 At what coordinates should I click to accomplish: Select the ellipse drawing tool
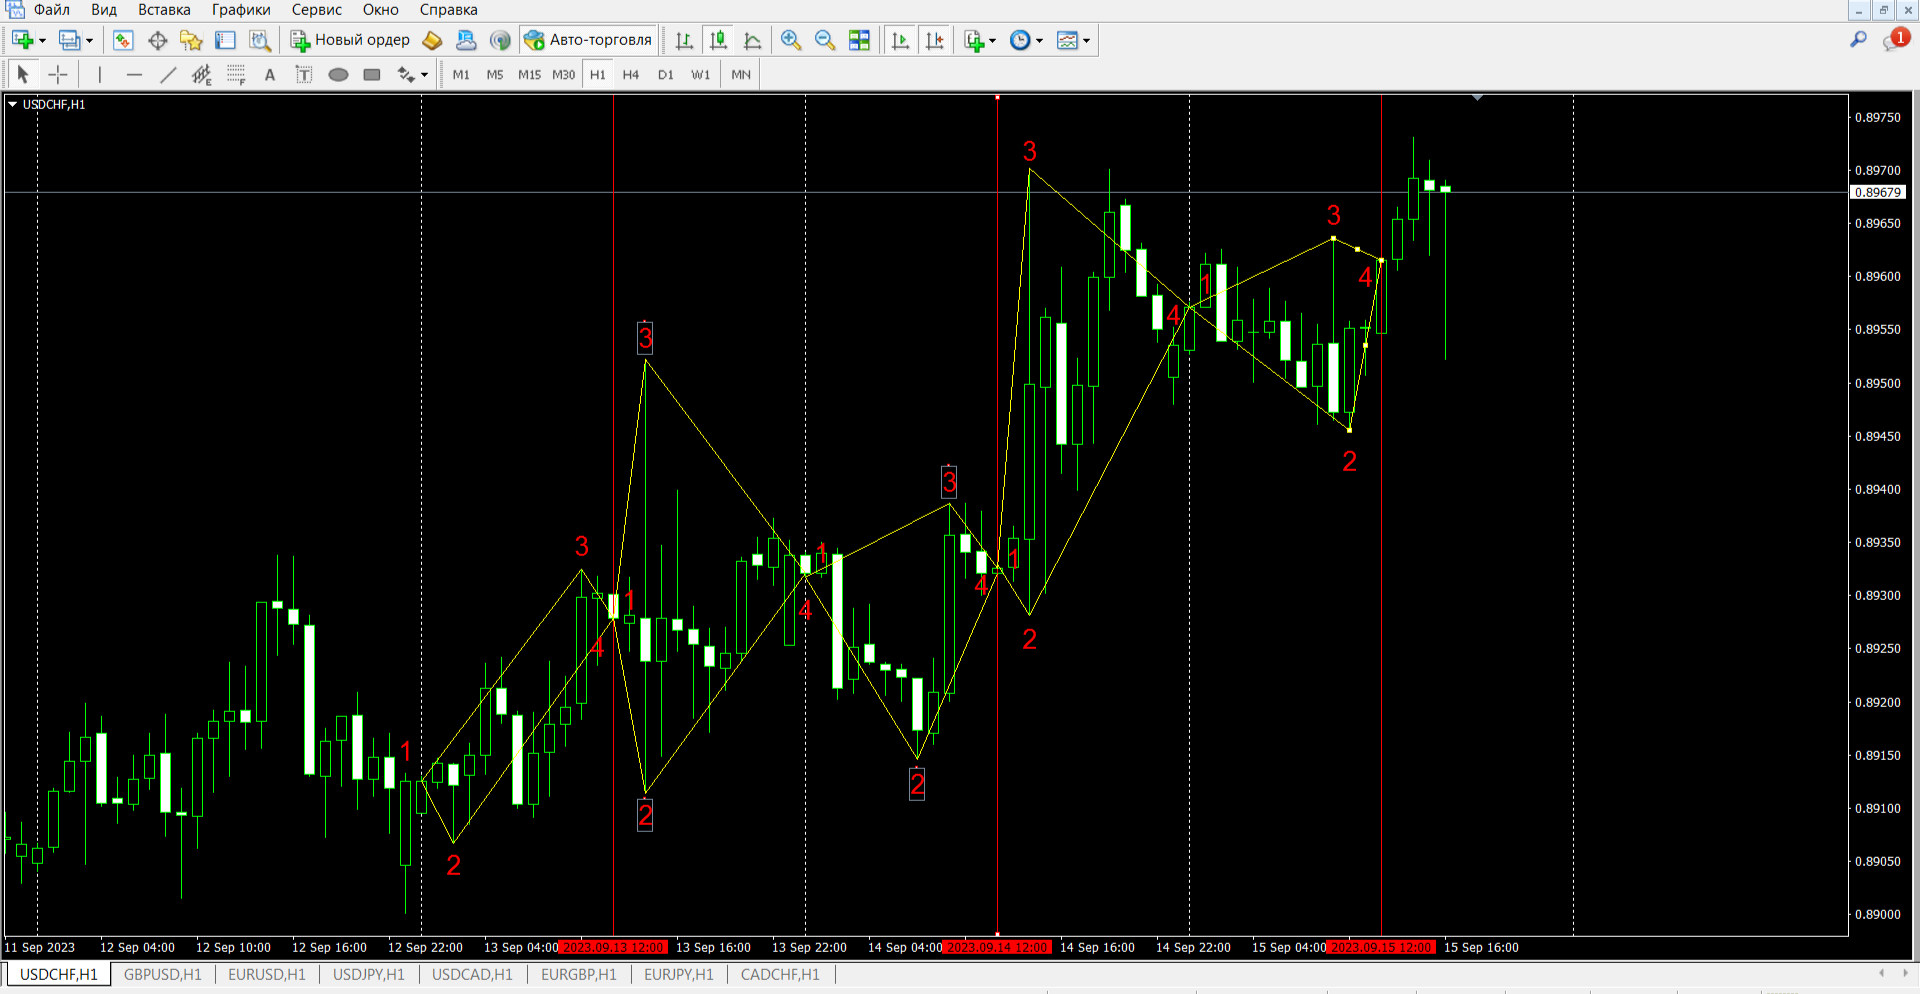tap(338, 74)
